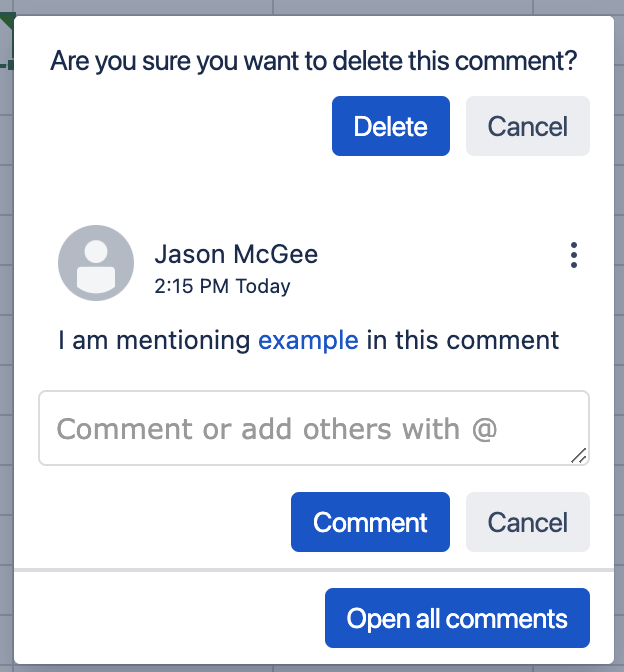Confirm with the Delete button

390,126
